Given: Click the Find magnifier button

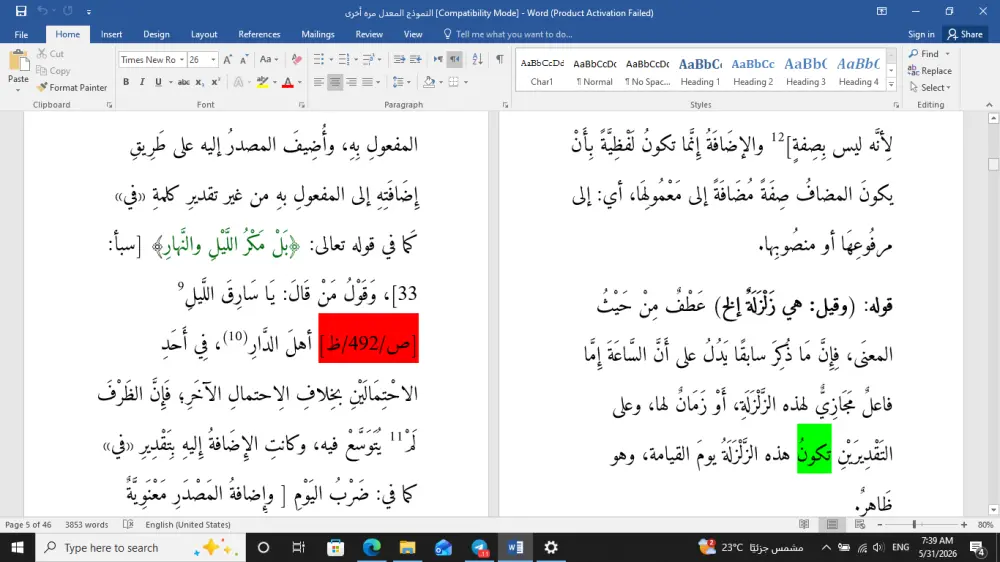Looking at the screenshot, I should pyautogui.click(x=925, y=54).
